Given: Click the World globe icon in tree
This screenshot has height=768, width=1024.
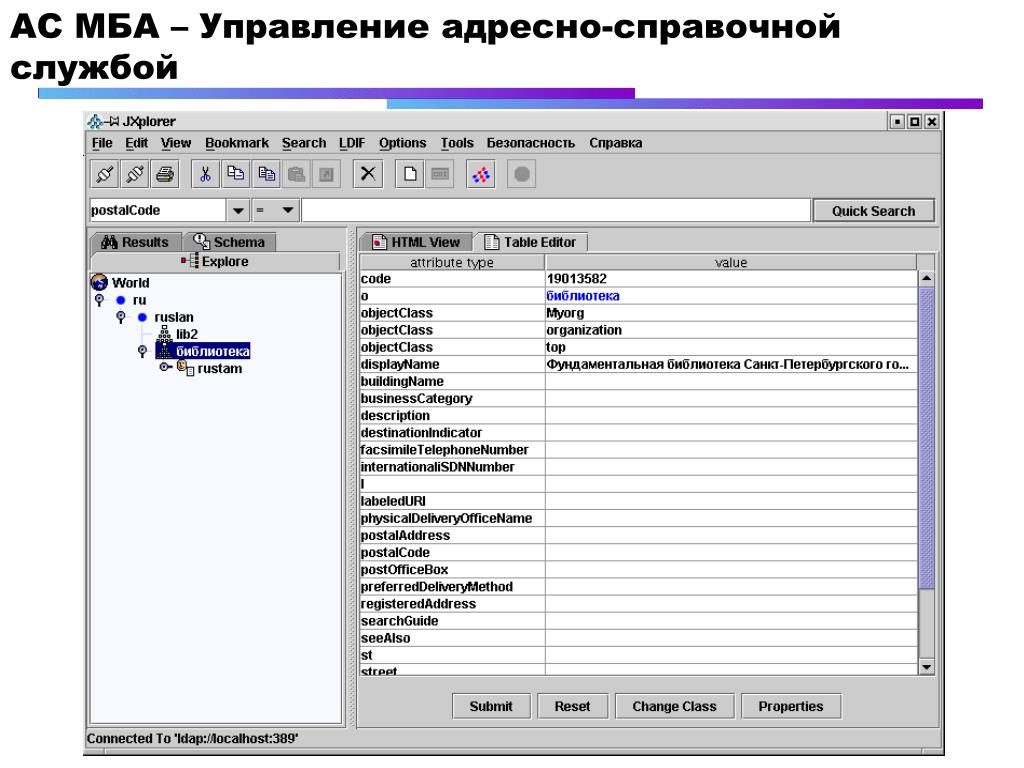Looking at the screenshot, I should pyautogui.click(x=99, y=282).
